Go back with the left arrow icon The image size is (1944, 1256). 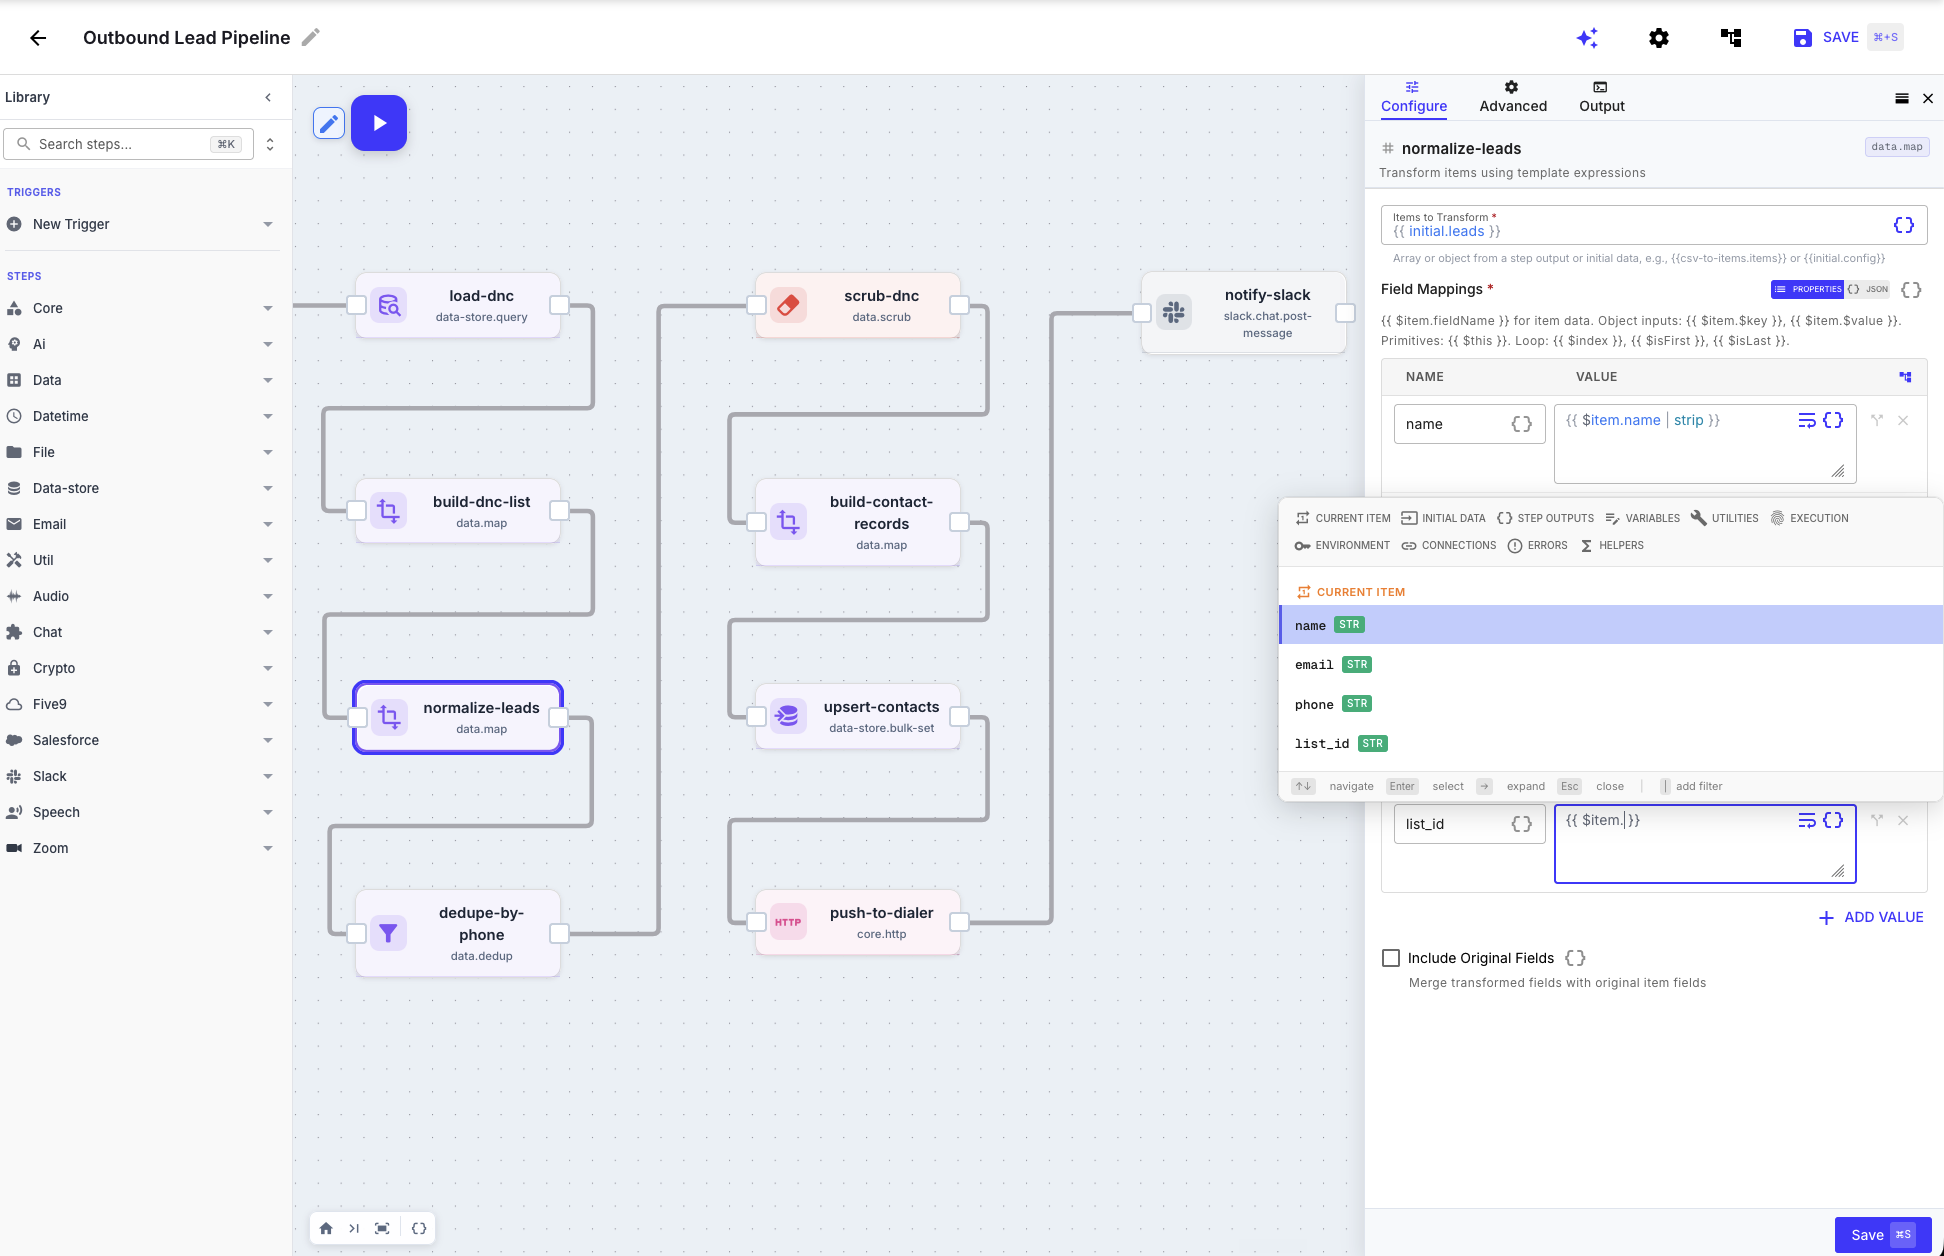point(38,38)
